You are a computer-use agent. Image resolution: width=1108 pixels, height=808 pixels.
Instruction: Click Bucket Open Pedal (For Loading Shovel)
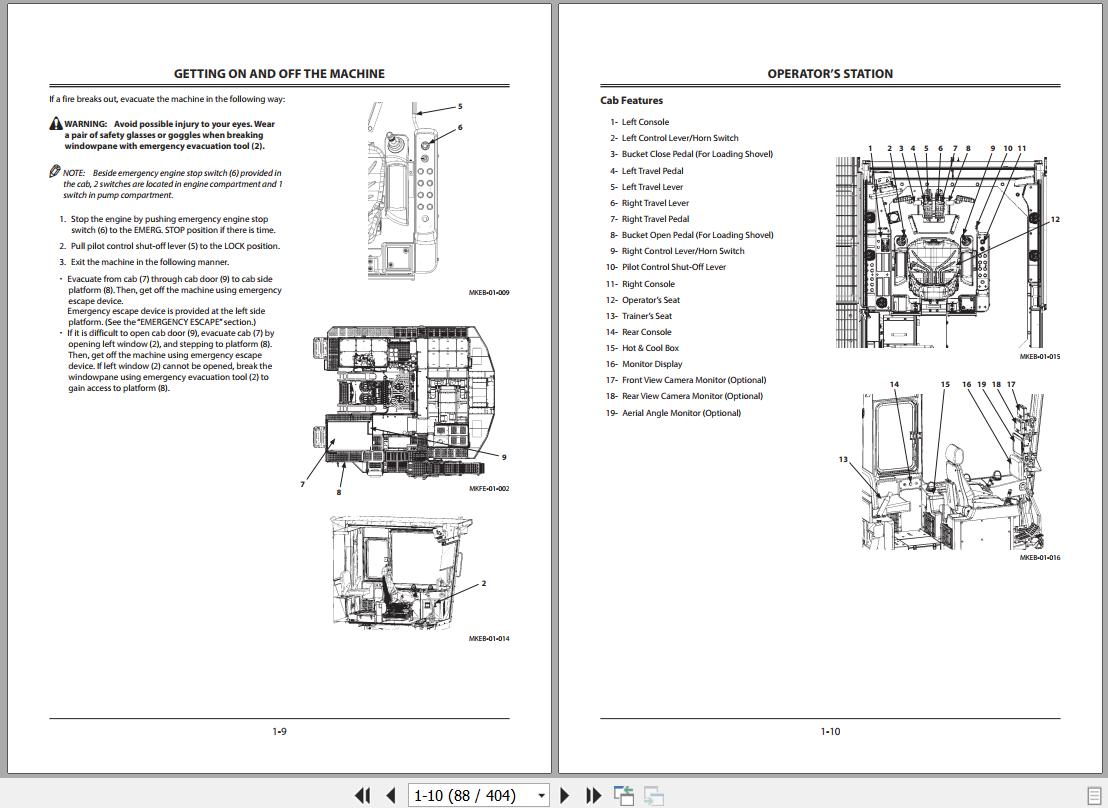(692, 235)
